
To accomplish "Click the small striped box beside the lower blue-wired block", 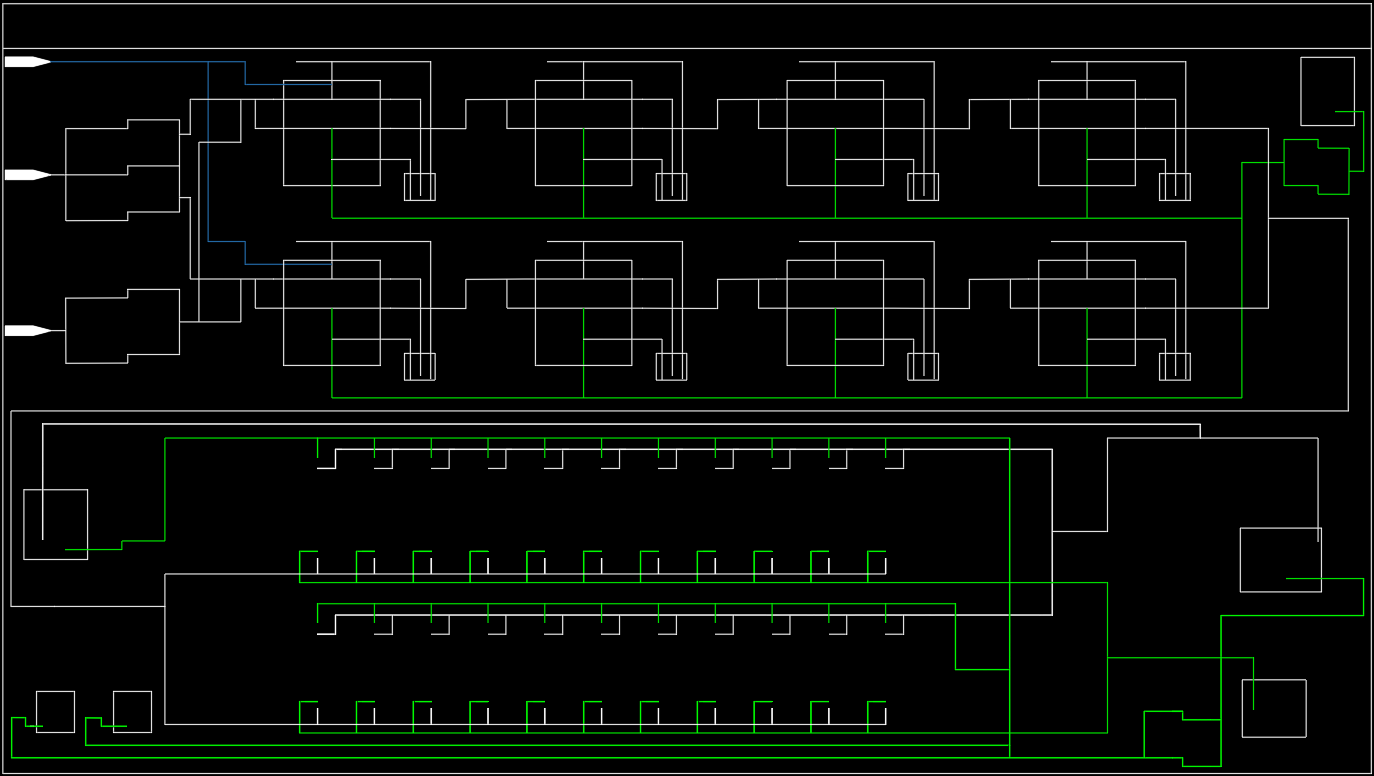I will [420, 367].
